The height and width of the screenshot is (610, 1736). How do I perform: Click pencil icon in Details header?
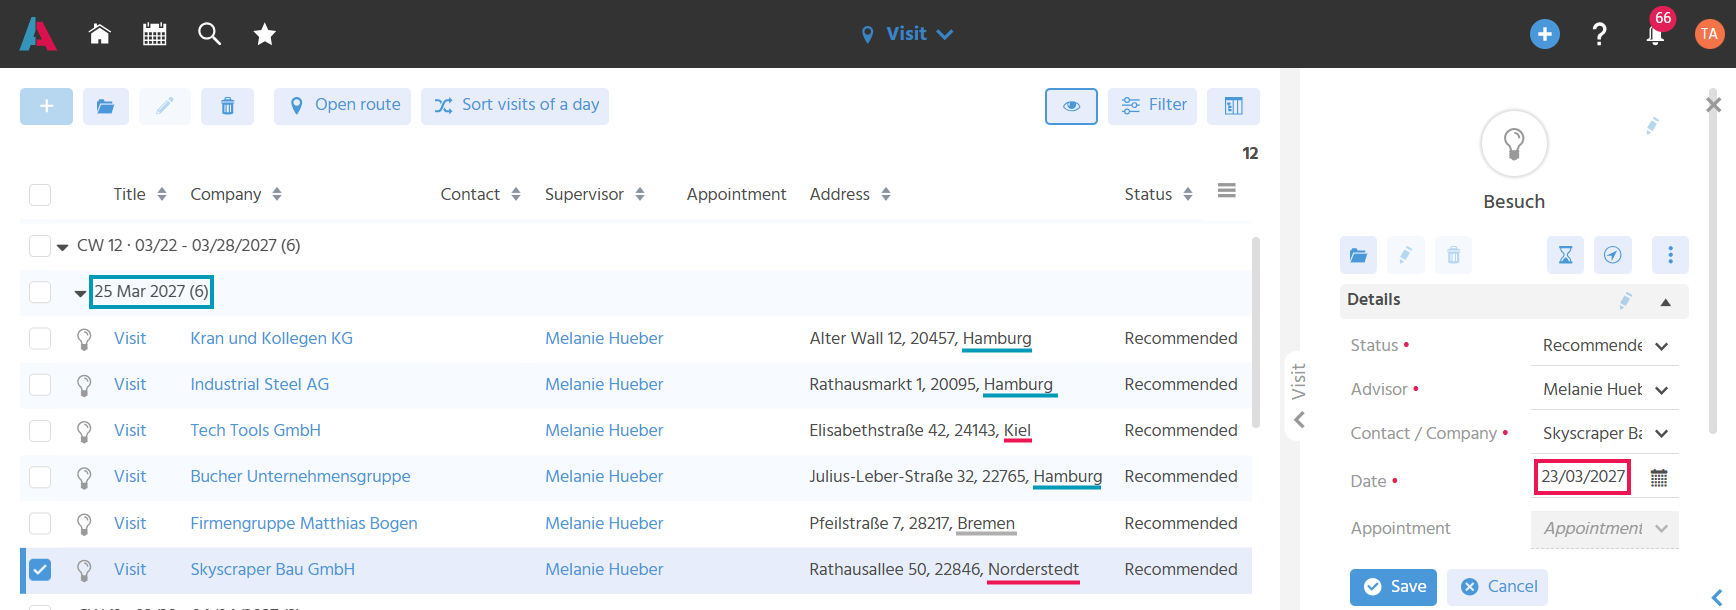(x=1625, y=300)
